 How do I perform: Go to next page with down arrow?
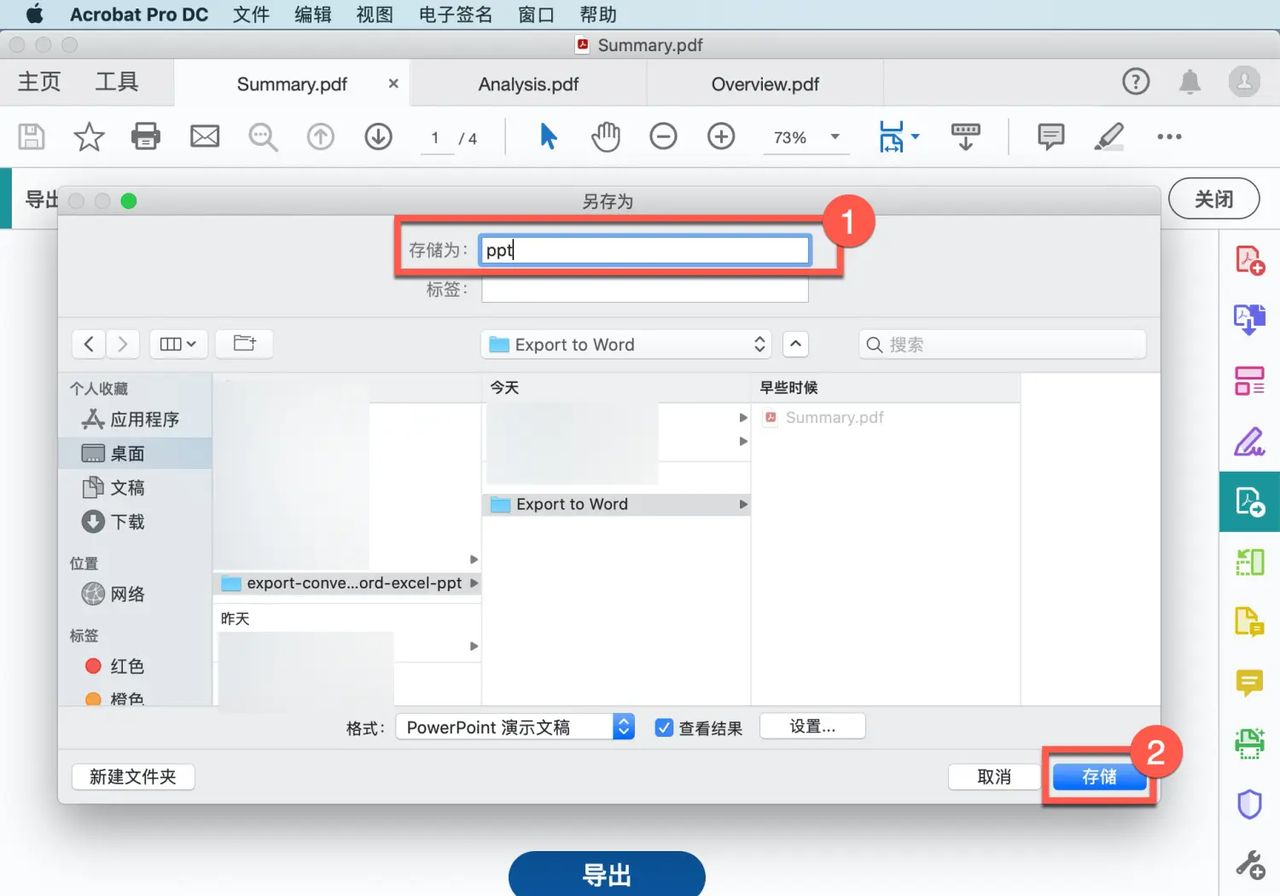pyautogui.click(x=378, y=137)
